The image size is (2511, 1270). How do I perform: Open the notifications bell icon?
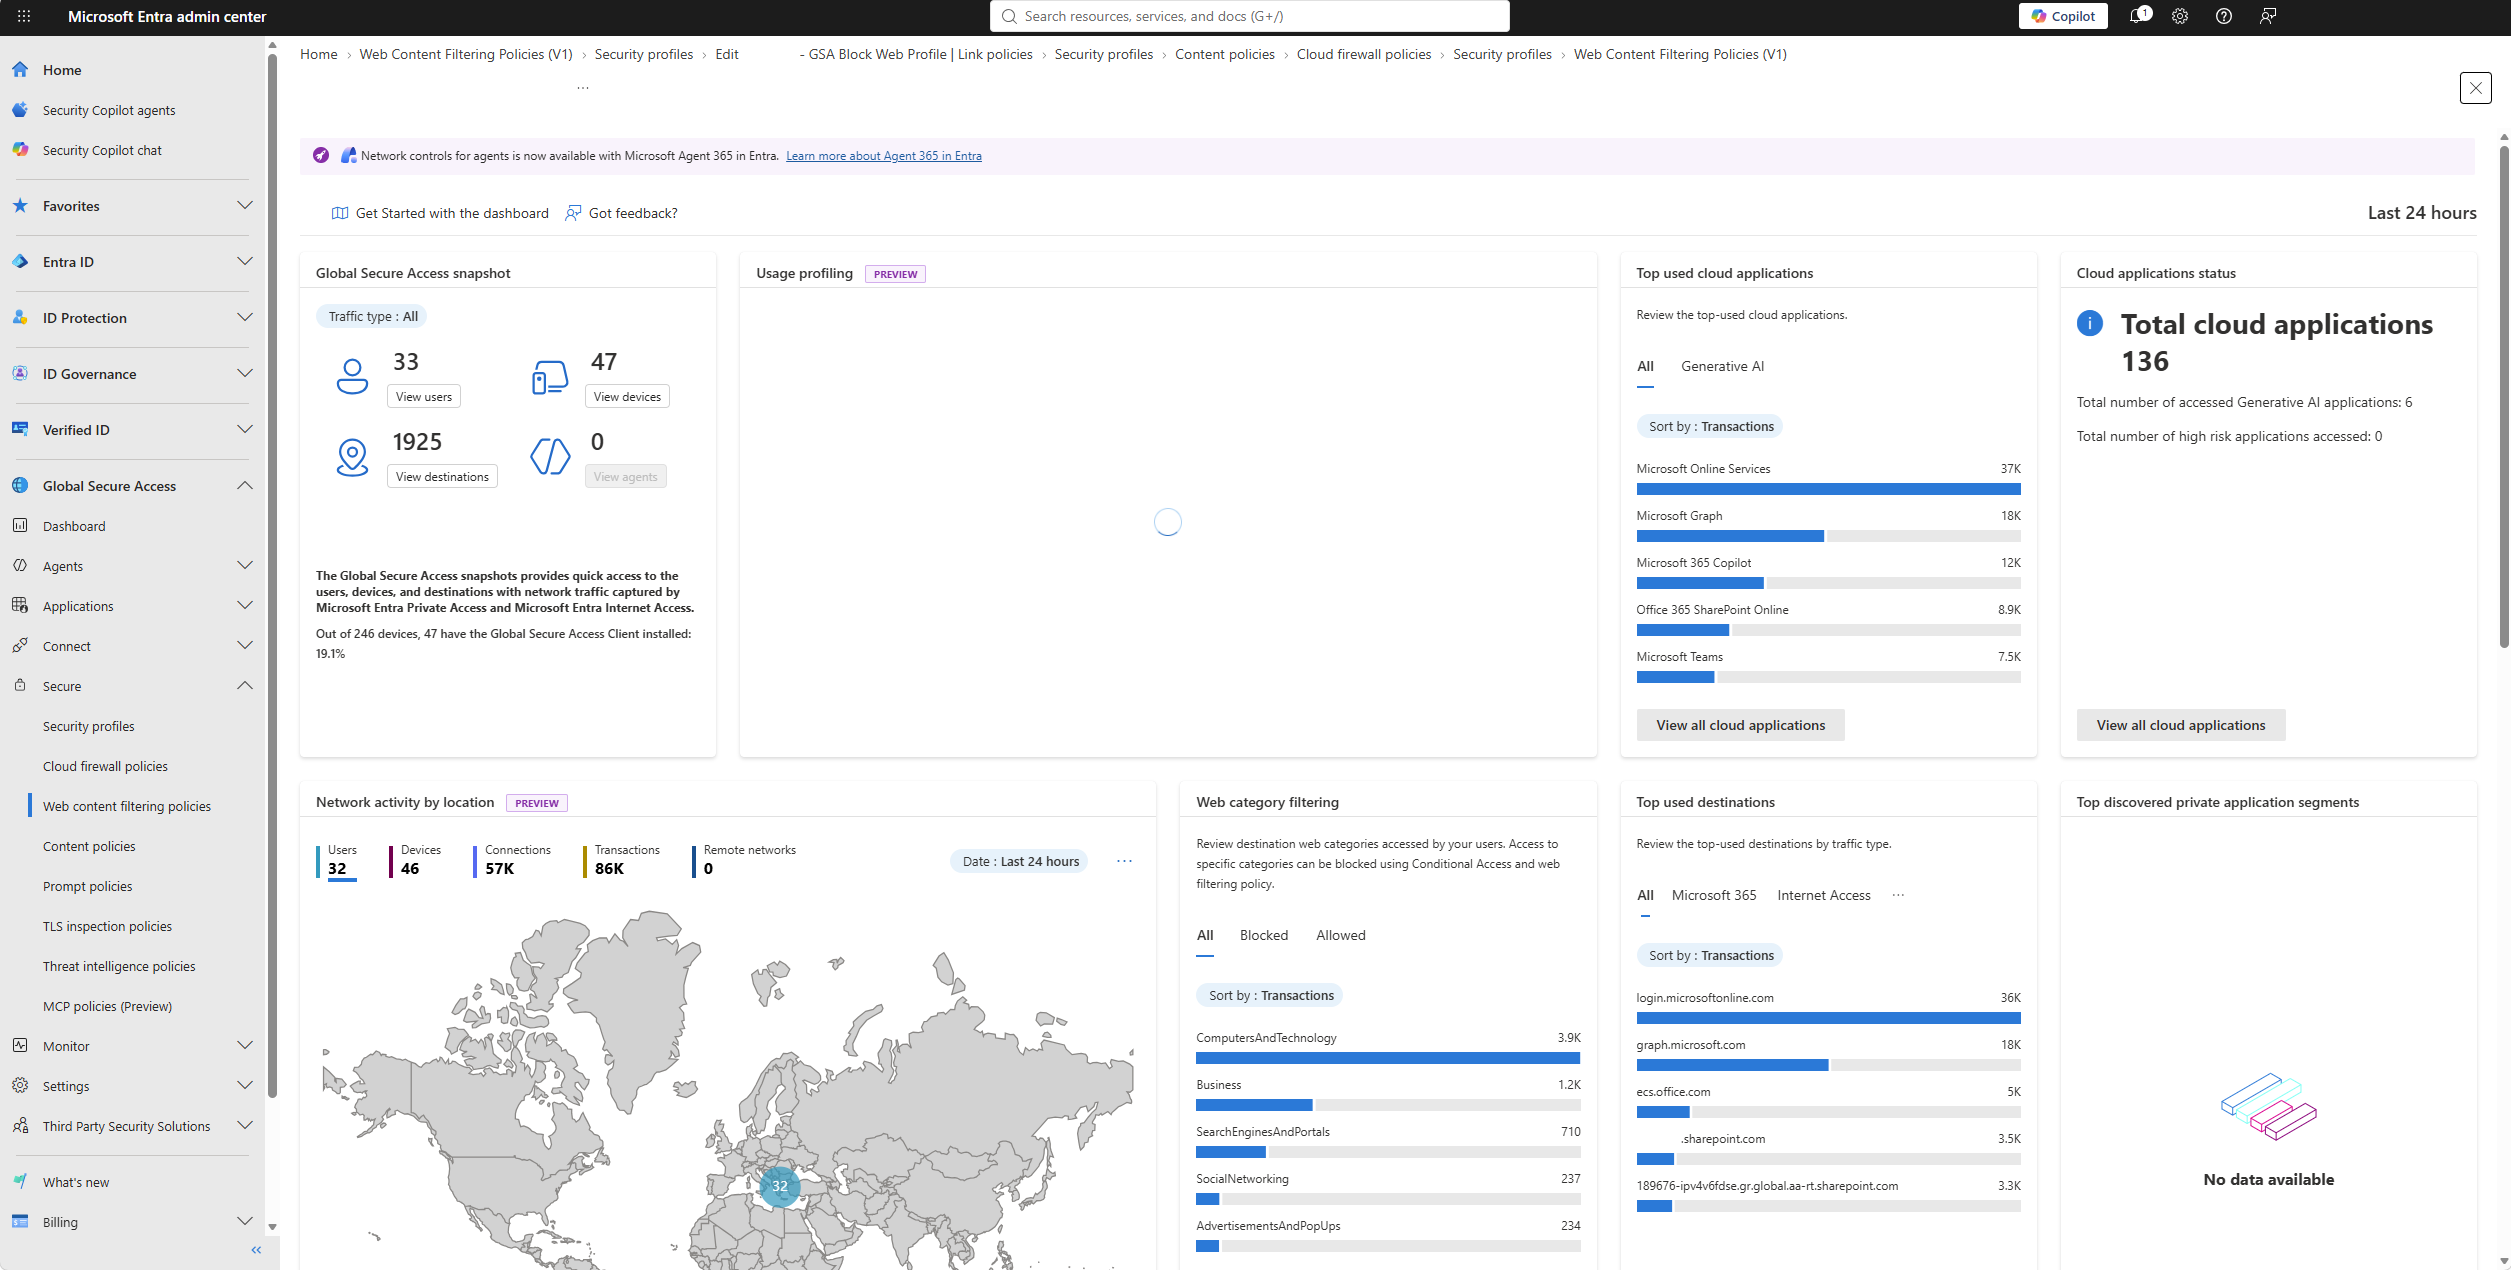pyautogui.click(x=2138, y=16)
